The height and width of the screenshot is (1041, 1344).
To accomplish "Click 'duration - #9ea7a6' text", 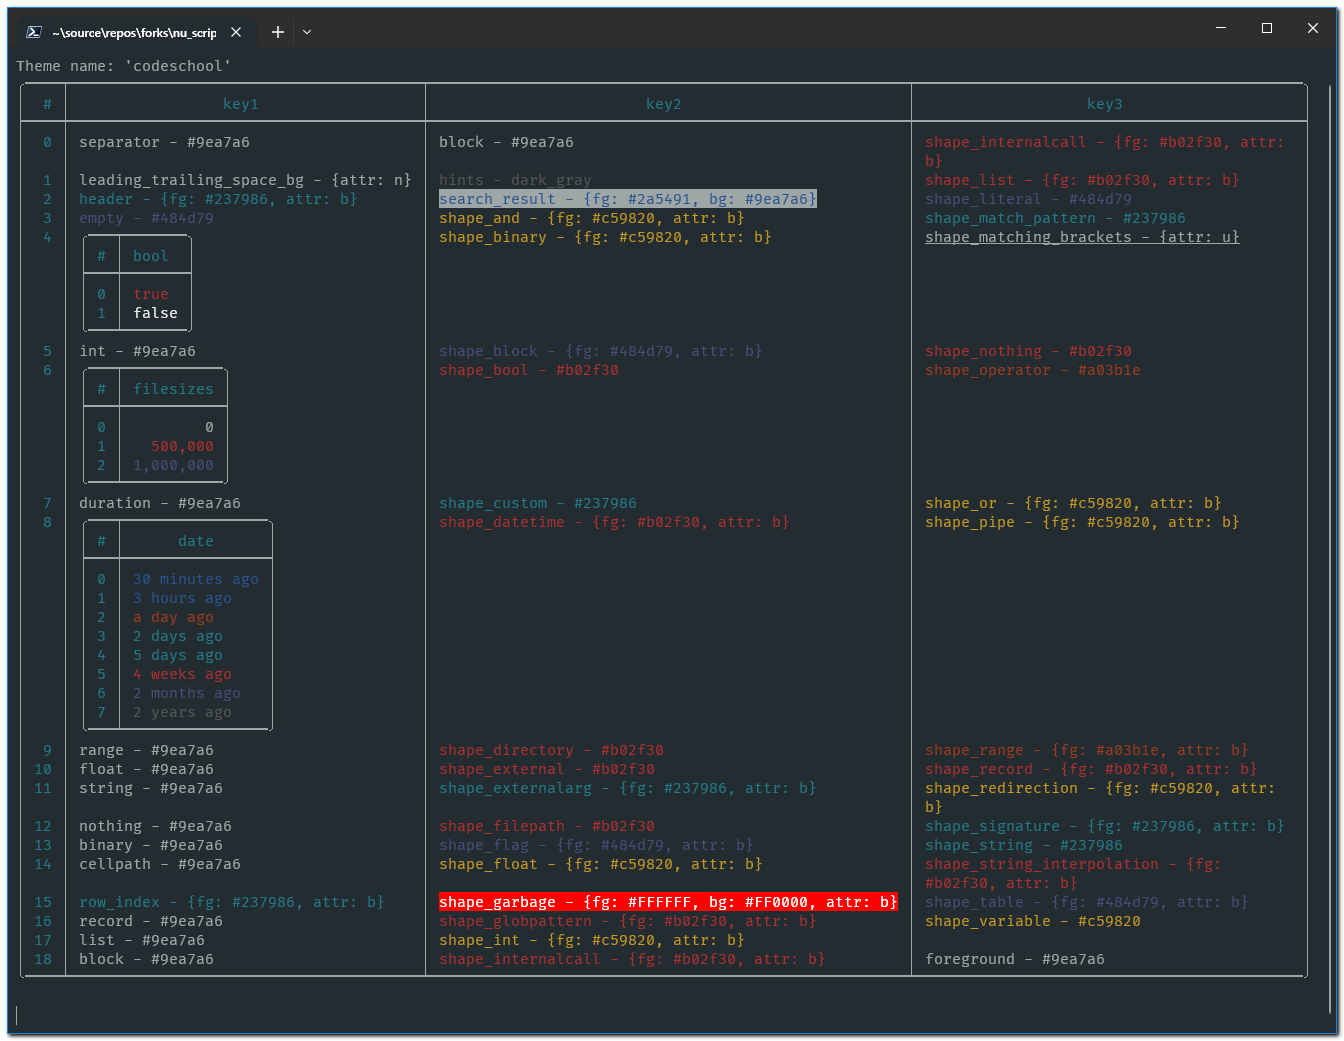I will point(160,503).
